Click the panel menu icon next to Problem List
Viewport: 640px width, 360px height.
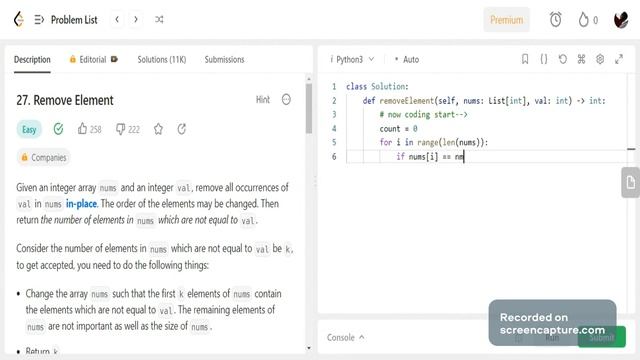(x=39, y=20)
